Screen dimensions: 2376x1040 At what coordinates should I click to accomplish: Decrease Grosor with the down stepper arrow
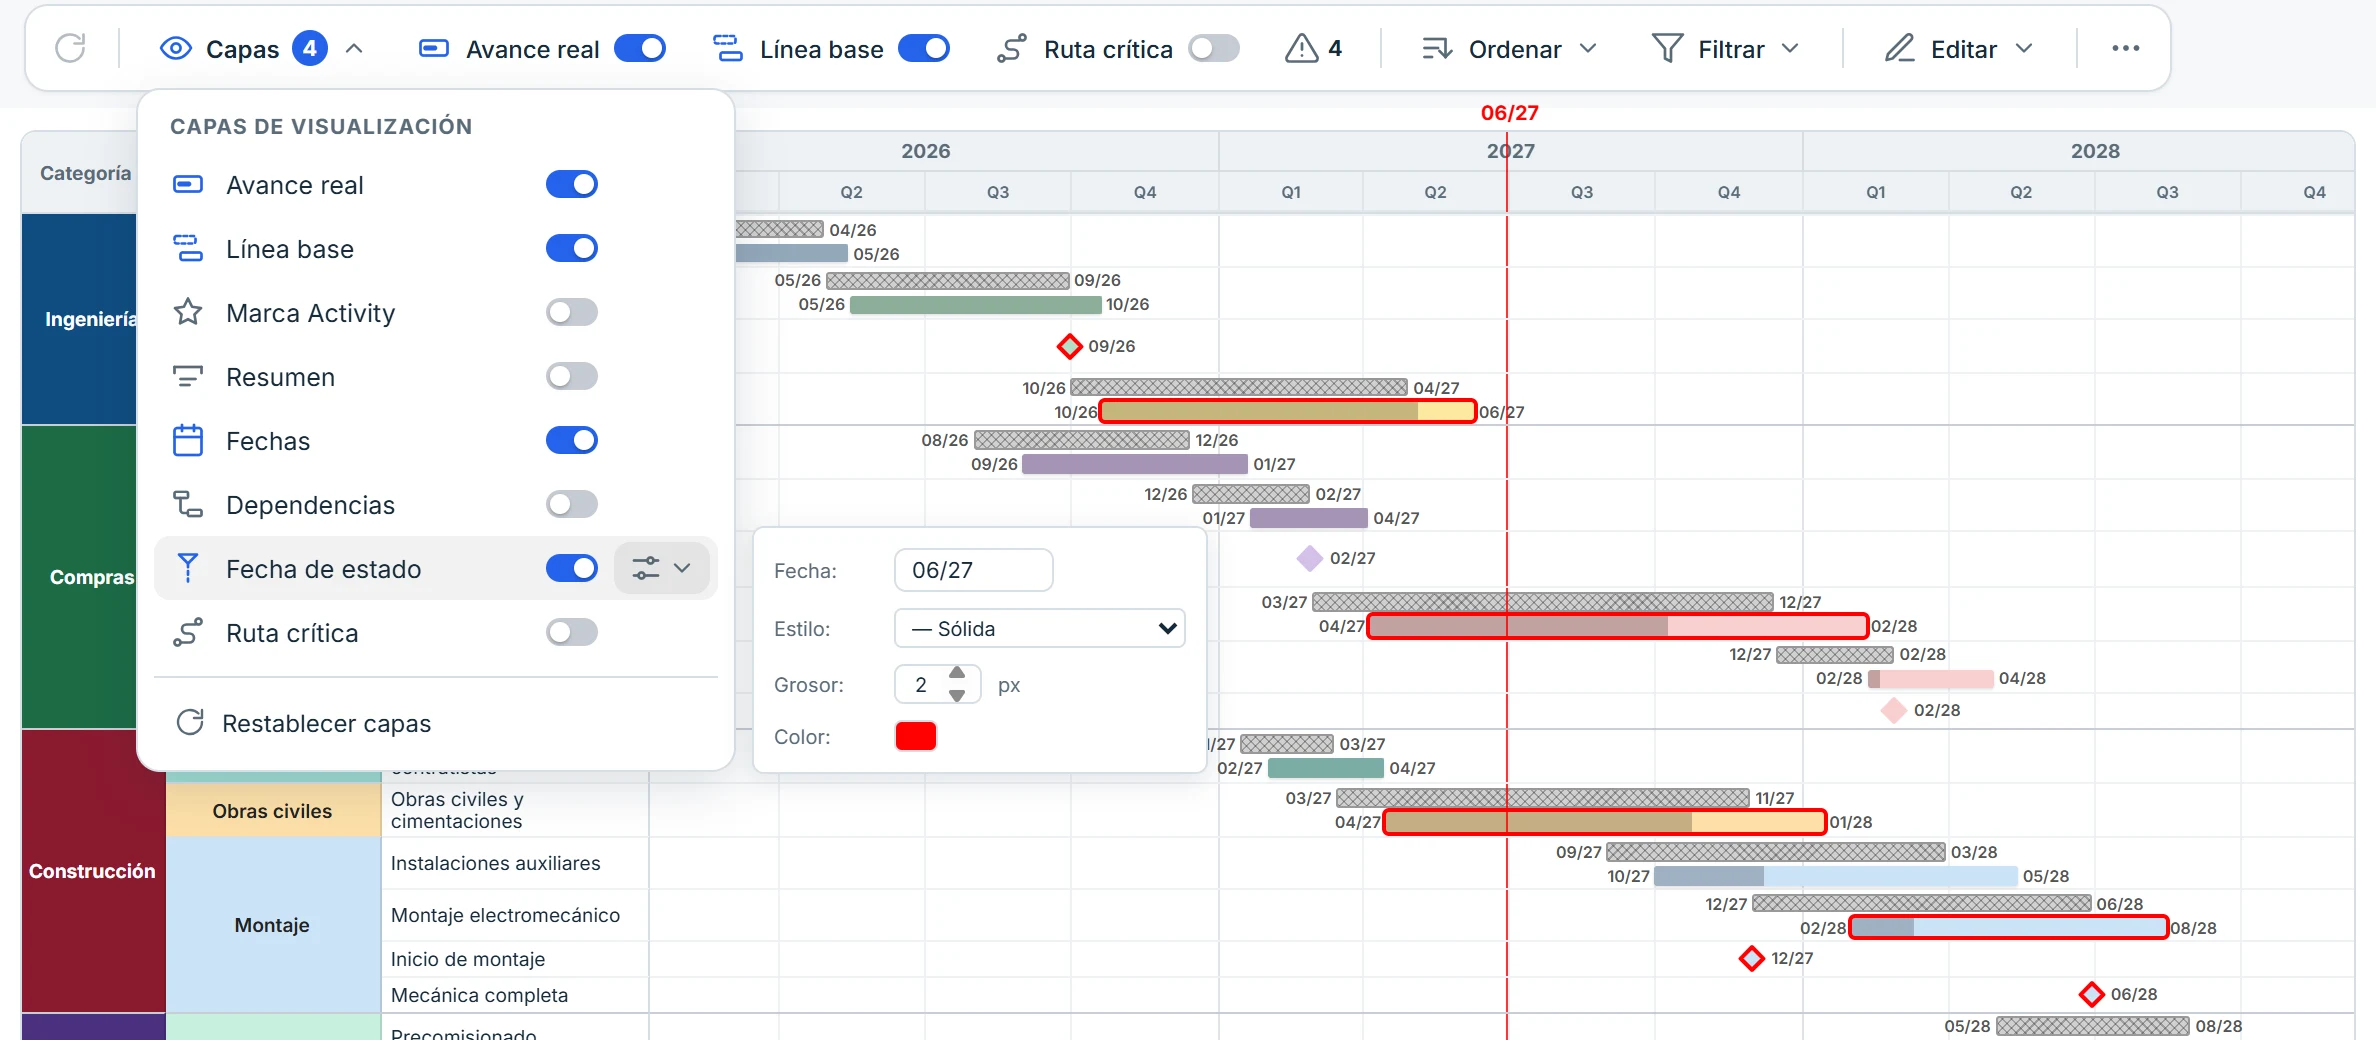click(957, 696)
